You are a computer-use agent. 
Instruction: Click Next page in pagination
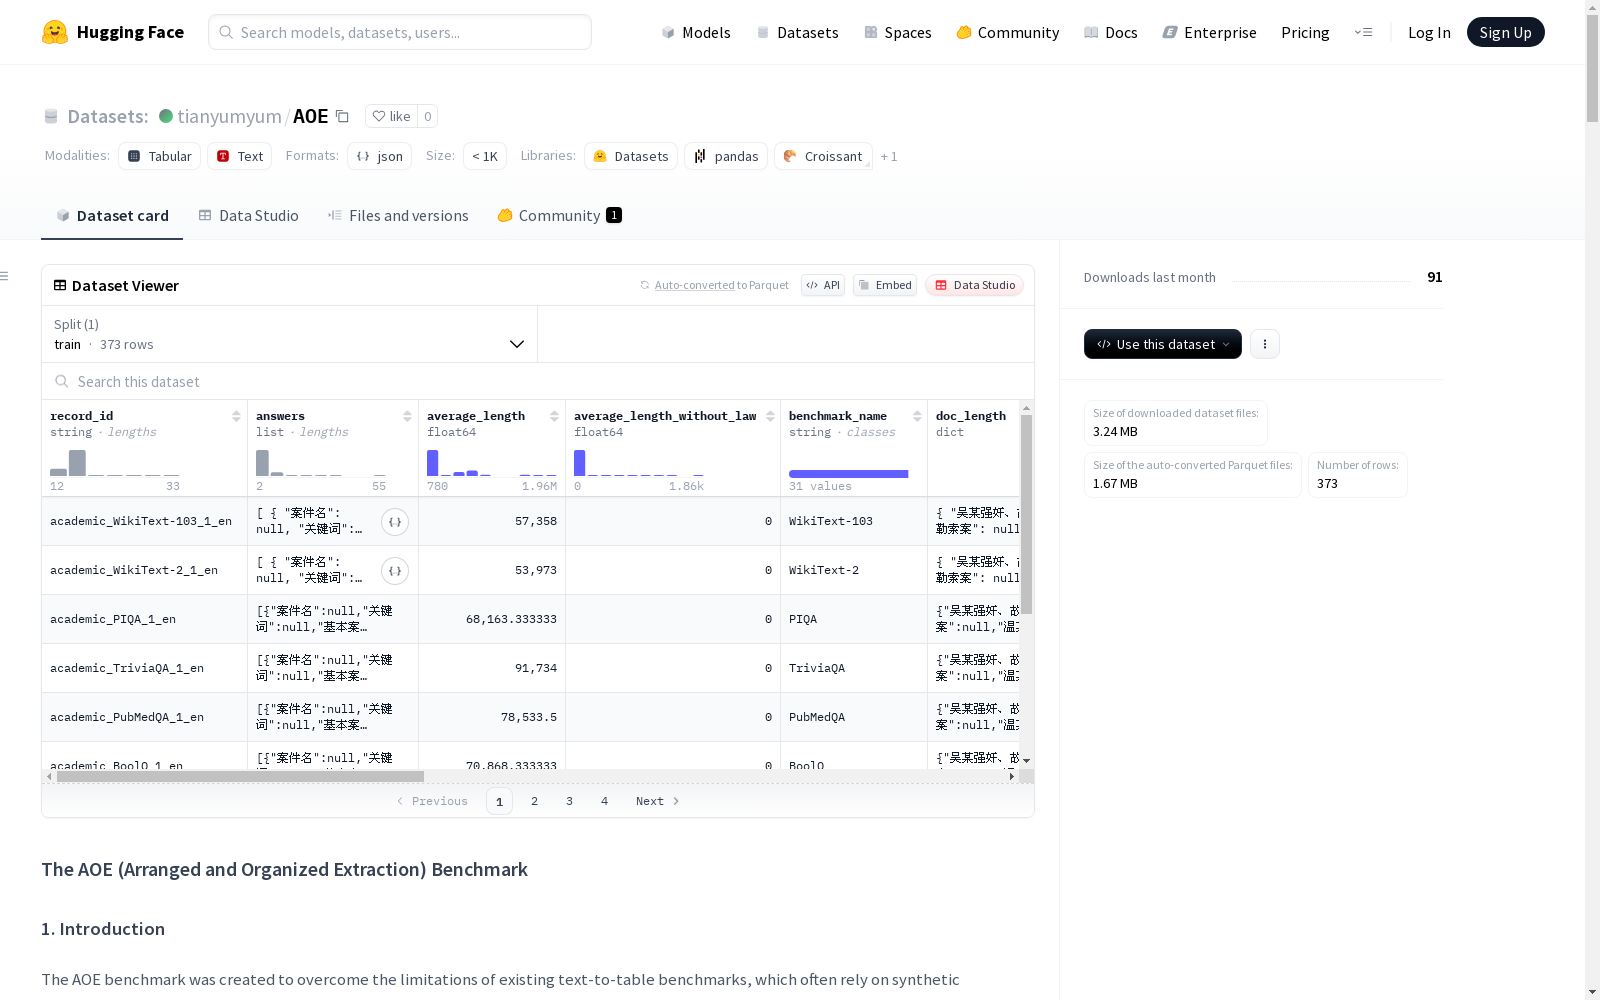[x=658, y=801]
